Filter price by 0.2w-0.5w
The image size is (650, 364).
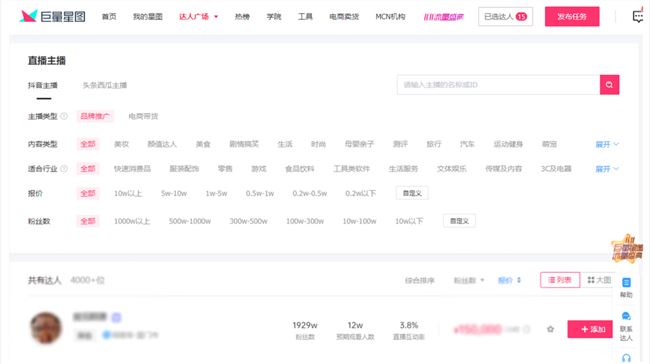[310, 194]
